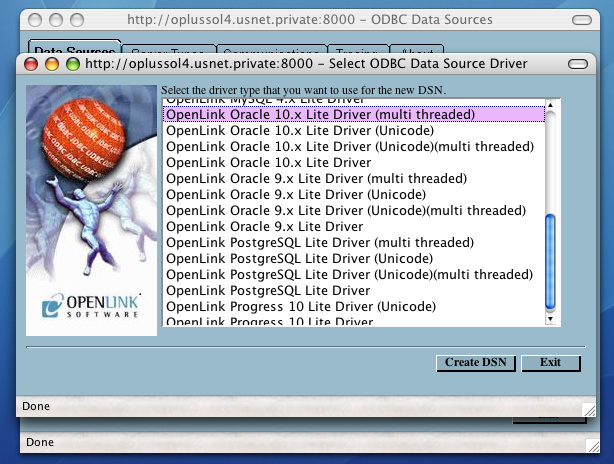Select OpenLink Oracle 10.x Lite Driver (multi threaded)
614x464 pixels.
354,114
